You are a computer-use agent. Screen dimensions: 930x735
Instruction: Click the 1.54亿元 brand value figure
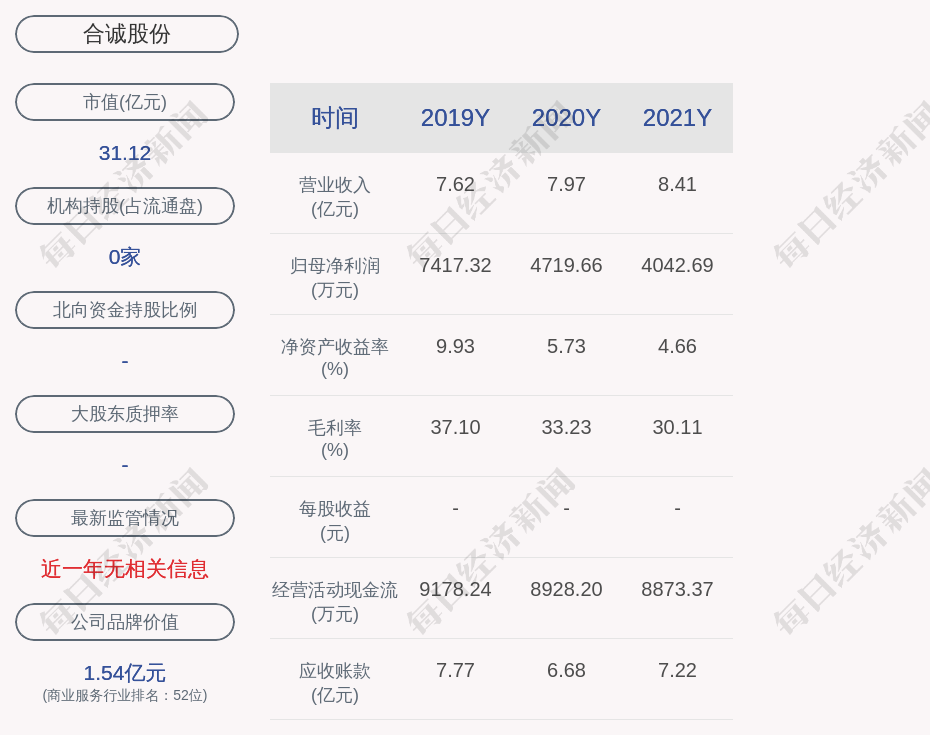point(125,673)
